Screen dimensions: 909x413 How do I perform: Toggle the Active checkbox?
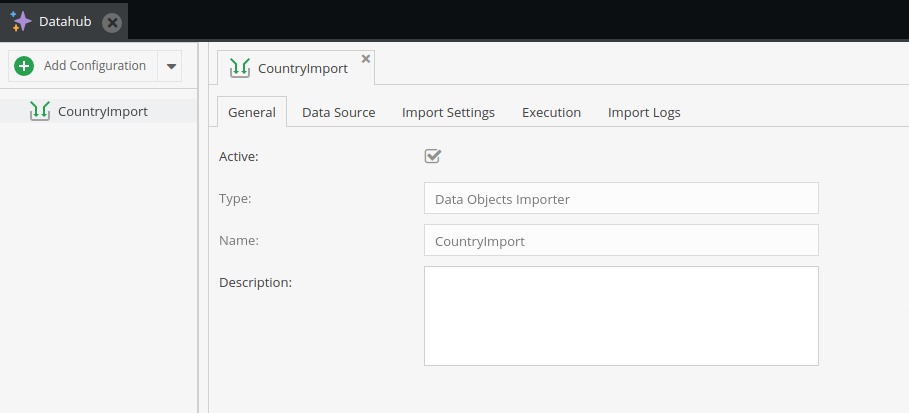pos(433,156)
